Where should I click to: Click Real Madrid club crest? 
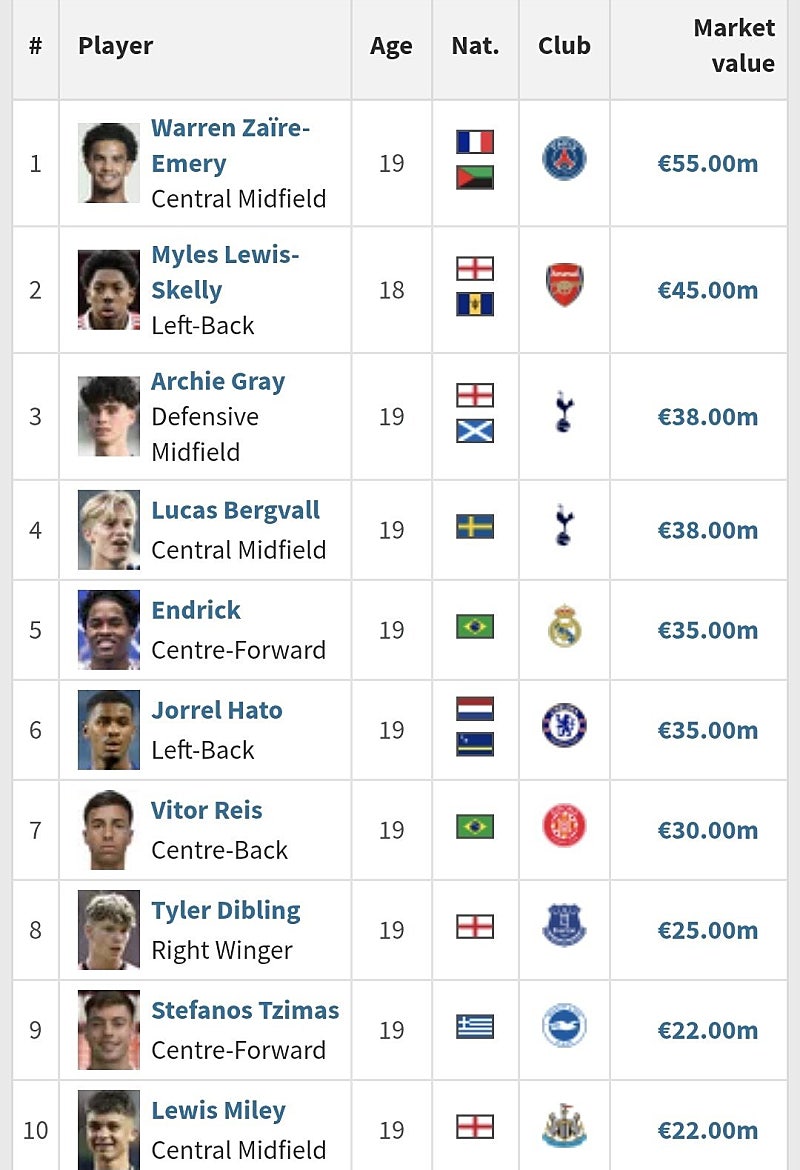[x=564, y=627]
